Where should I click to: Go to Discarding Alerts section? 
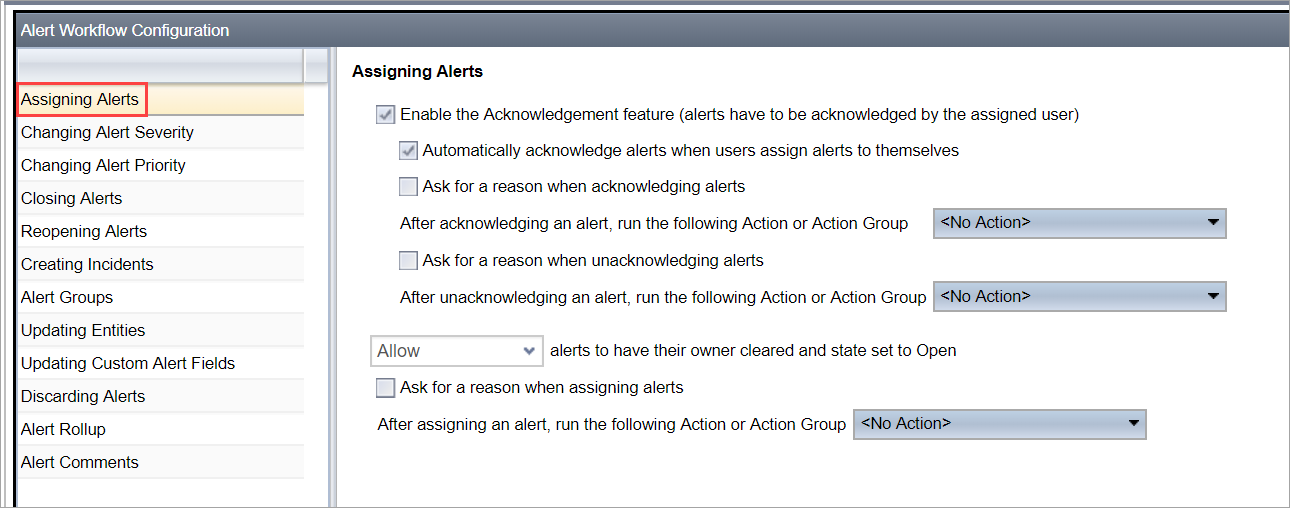point(161,396)
